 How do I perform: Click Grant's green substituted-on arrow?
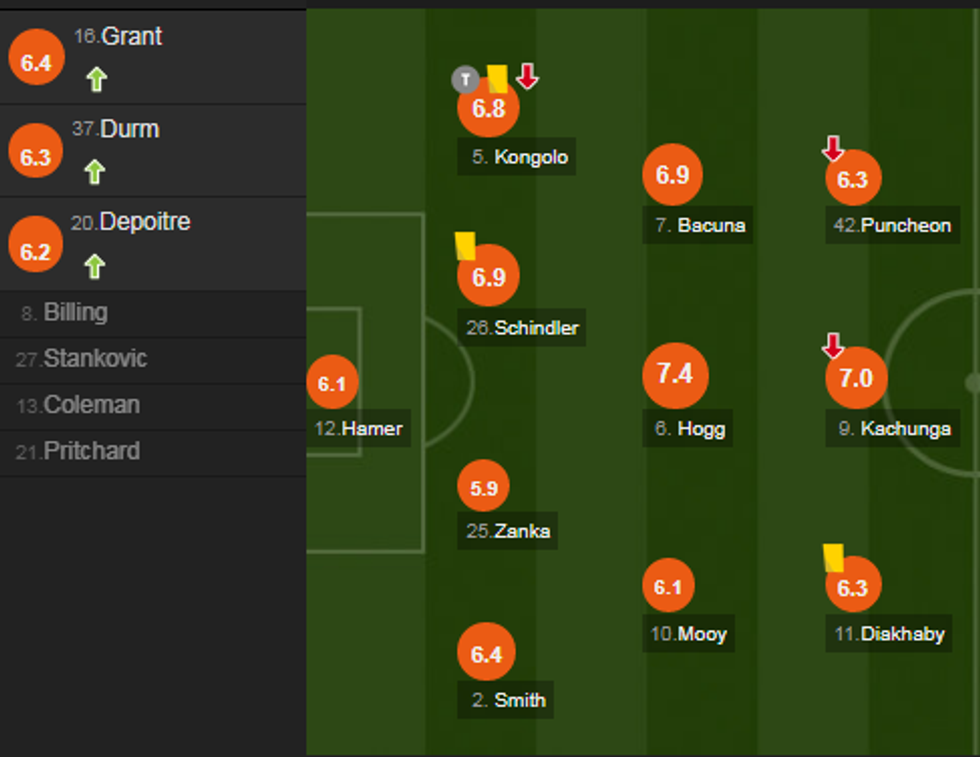click(95, 79)
